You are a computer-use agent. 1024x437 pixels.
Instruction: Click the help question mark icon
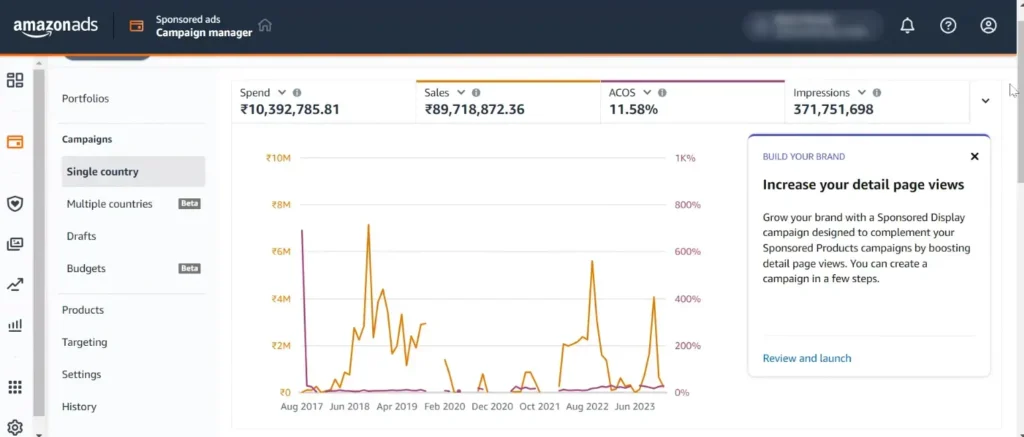click(x=948, y=26)
